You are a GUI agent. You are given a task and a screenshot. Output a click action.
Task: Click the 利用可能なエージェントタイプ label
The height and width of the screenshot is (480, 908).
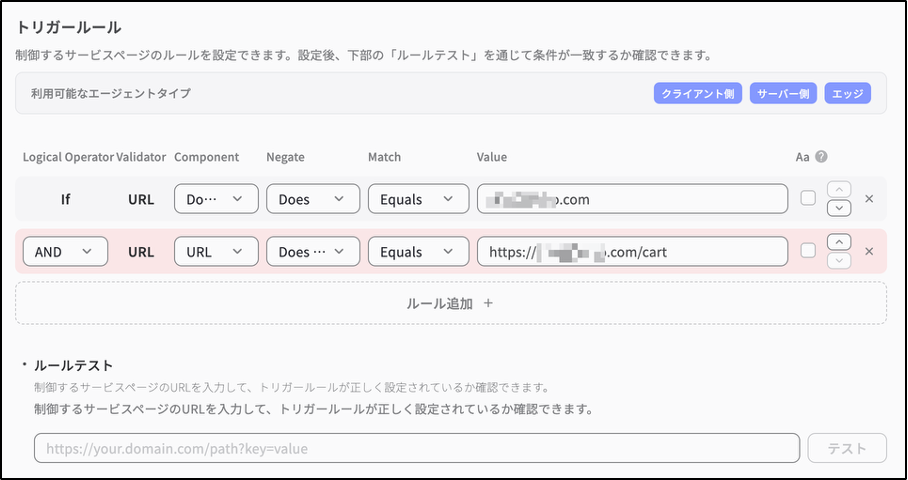tap(111, 93)
